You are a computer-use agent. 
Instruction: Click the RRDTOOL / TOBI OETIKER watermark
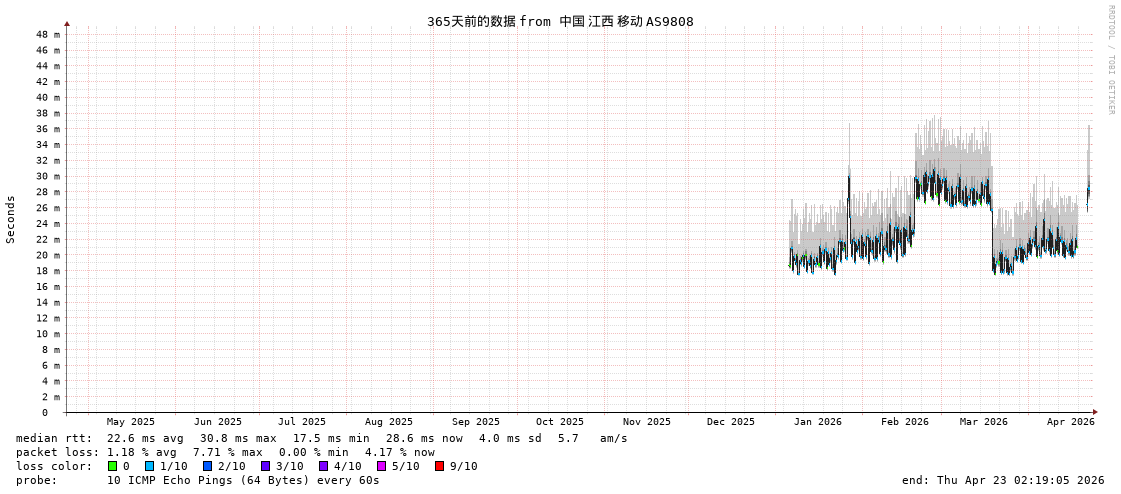click(x=1110, y=60)
